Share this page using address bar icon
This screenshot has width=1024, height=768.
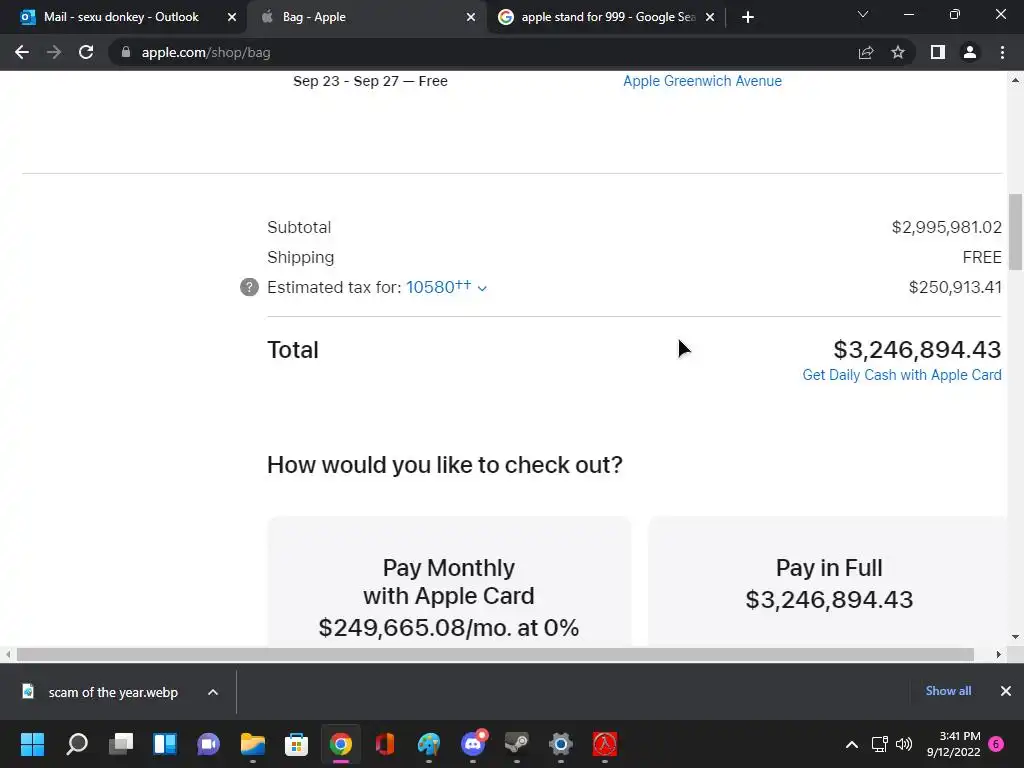point(866,52)
